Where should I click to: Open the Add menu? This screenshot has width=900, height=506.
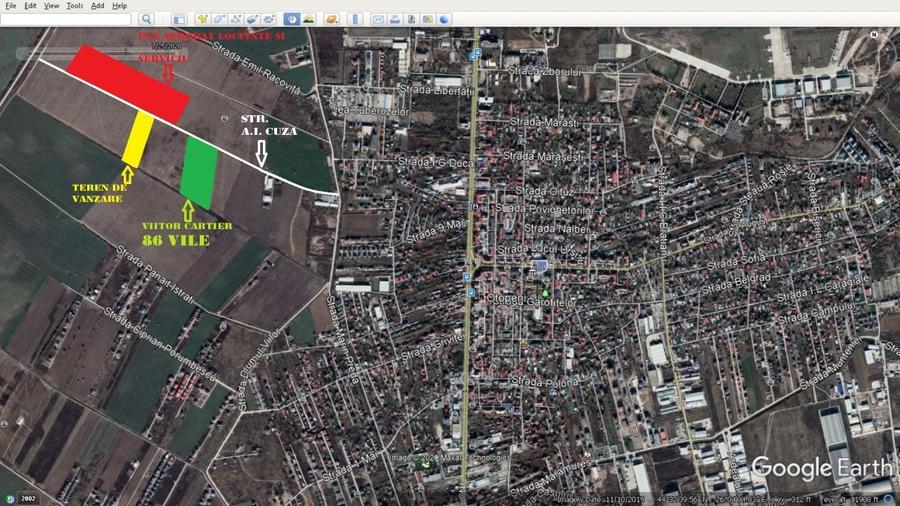coord(97,5)
